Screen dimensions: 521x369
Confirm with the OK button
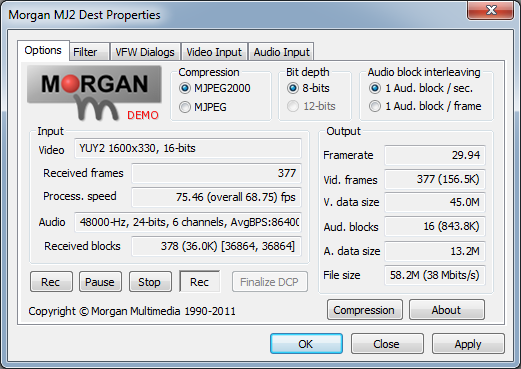(x=306, y=344)
